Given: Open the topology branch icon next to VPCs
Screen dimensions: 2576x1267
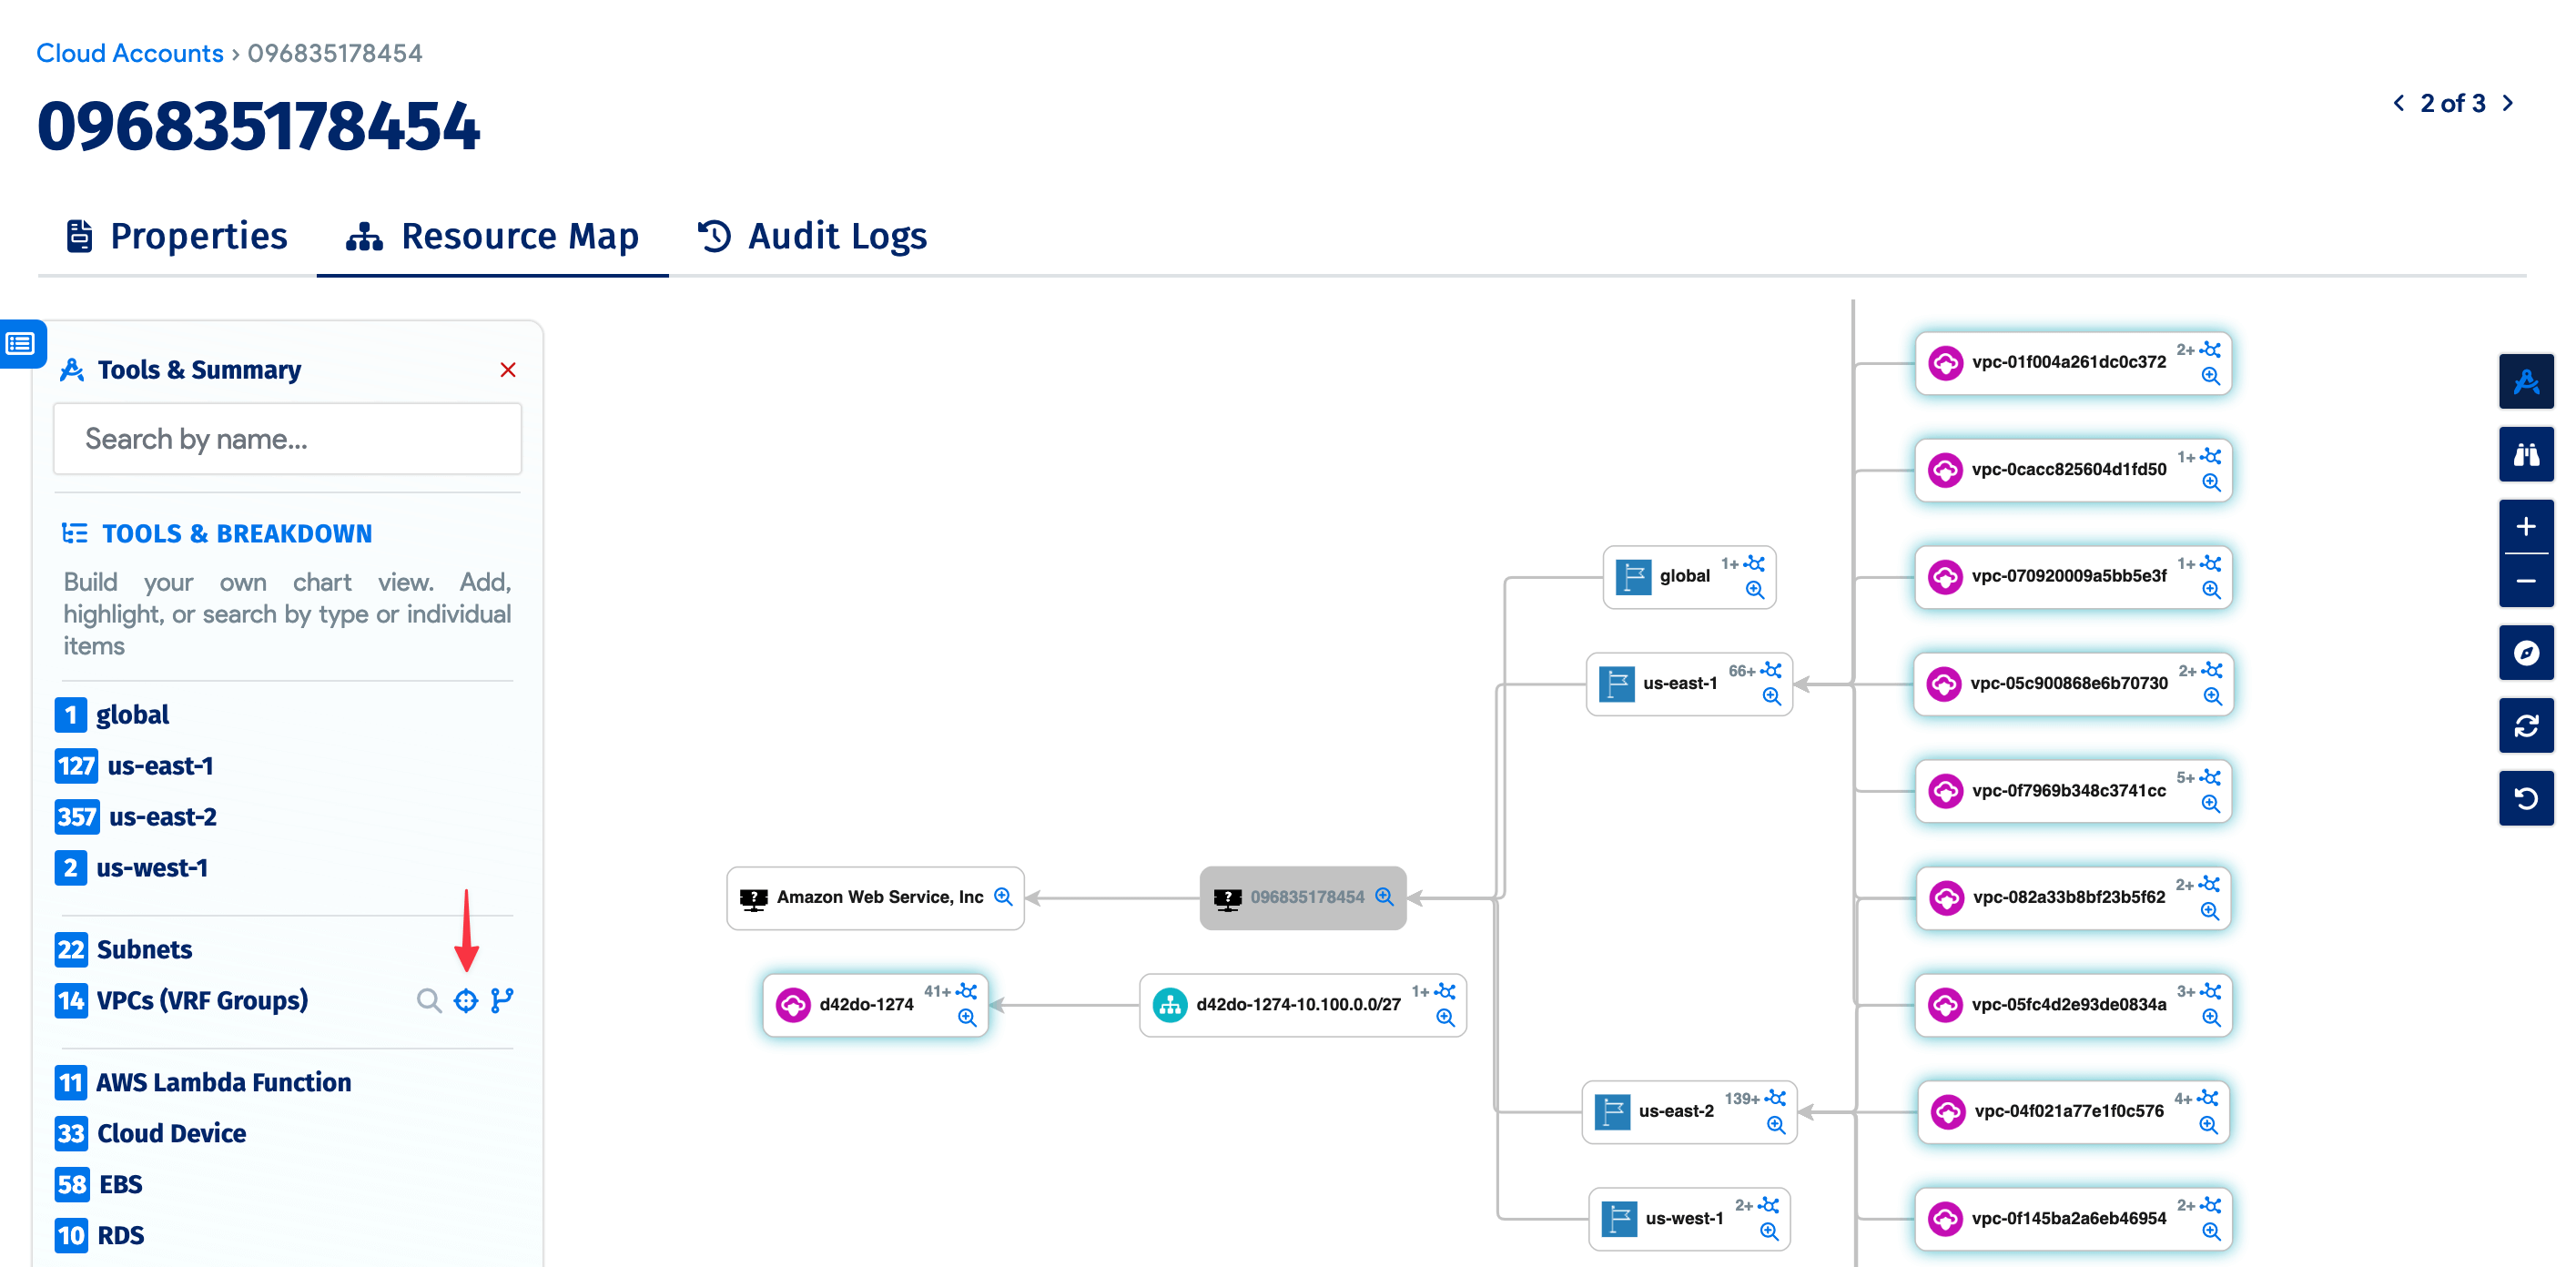Looking at the screenshot, I should [502, 1000].
